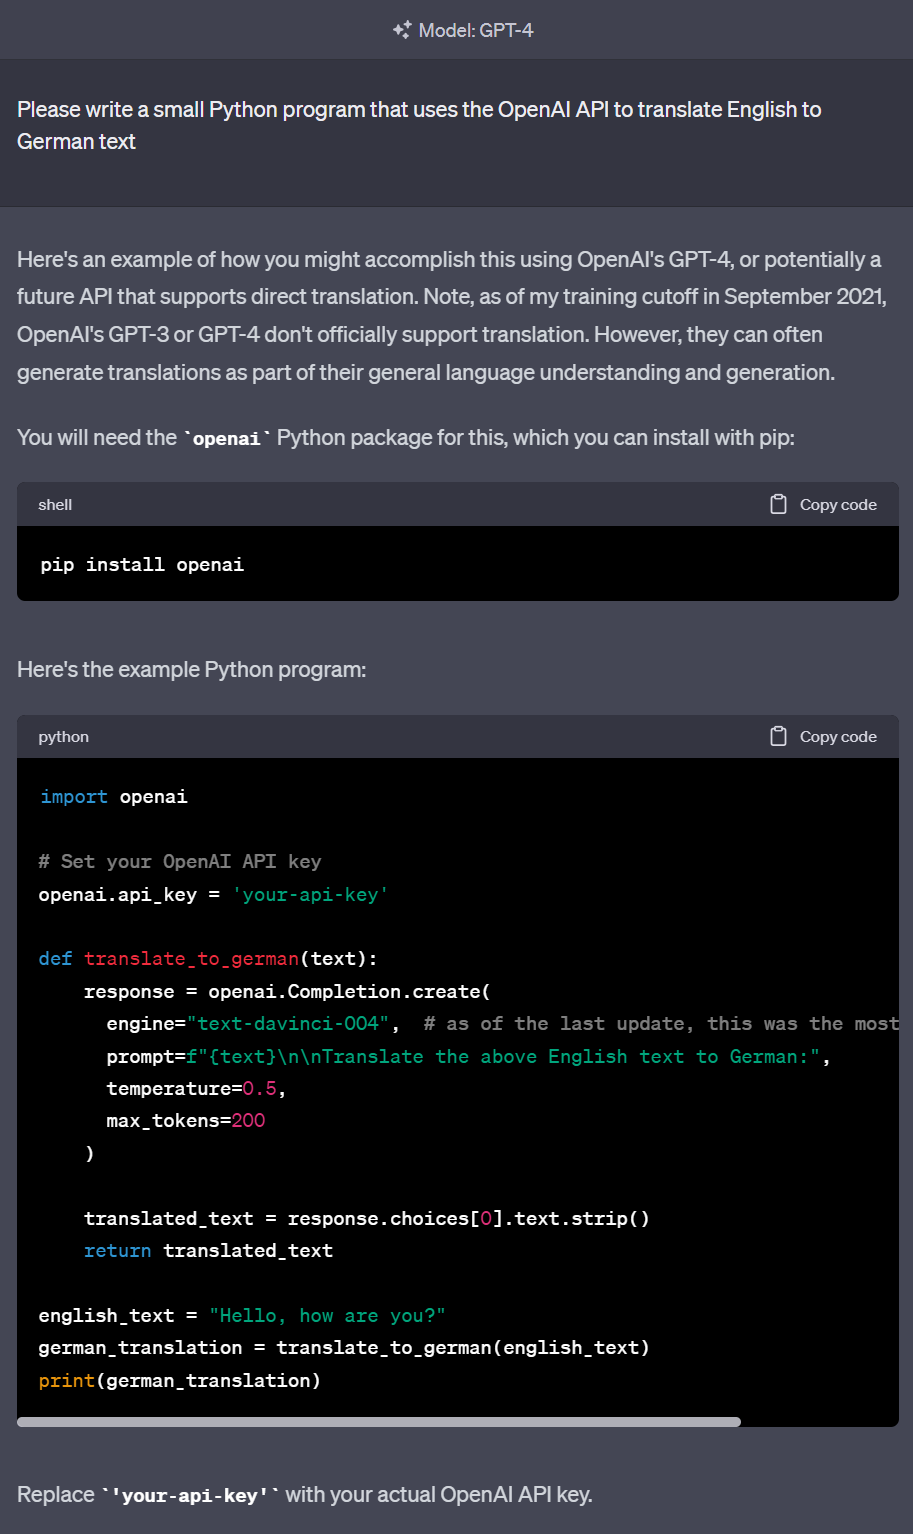This screenshot has width=913, height=1534.
Task: Click the print(german_translation) line
Action: (179, 1381)
